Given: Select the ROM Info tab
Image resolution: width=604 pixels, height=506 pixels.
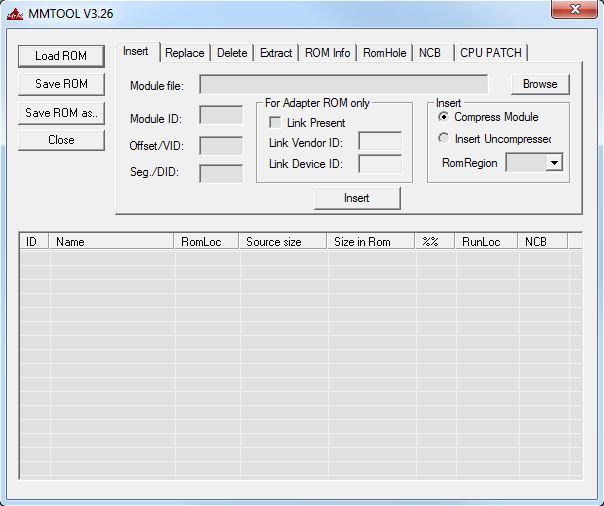Looking at the screenshot, I should (x=327, y=53).
